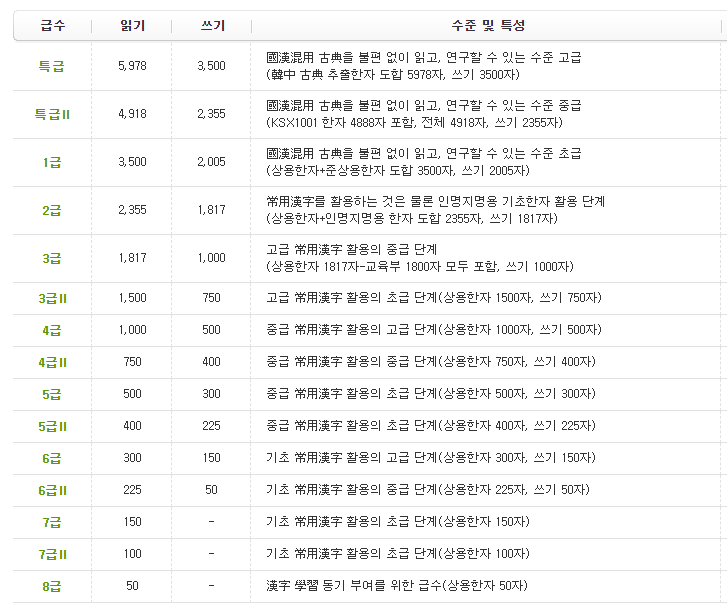Select the 7급II grade label
This screenshot has width=727, height=611.
click(52, 554)
